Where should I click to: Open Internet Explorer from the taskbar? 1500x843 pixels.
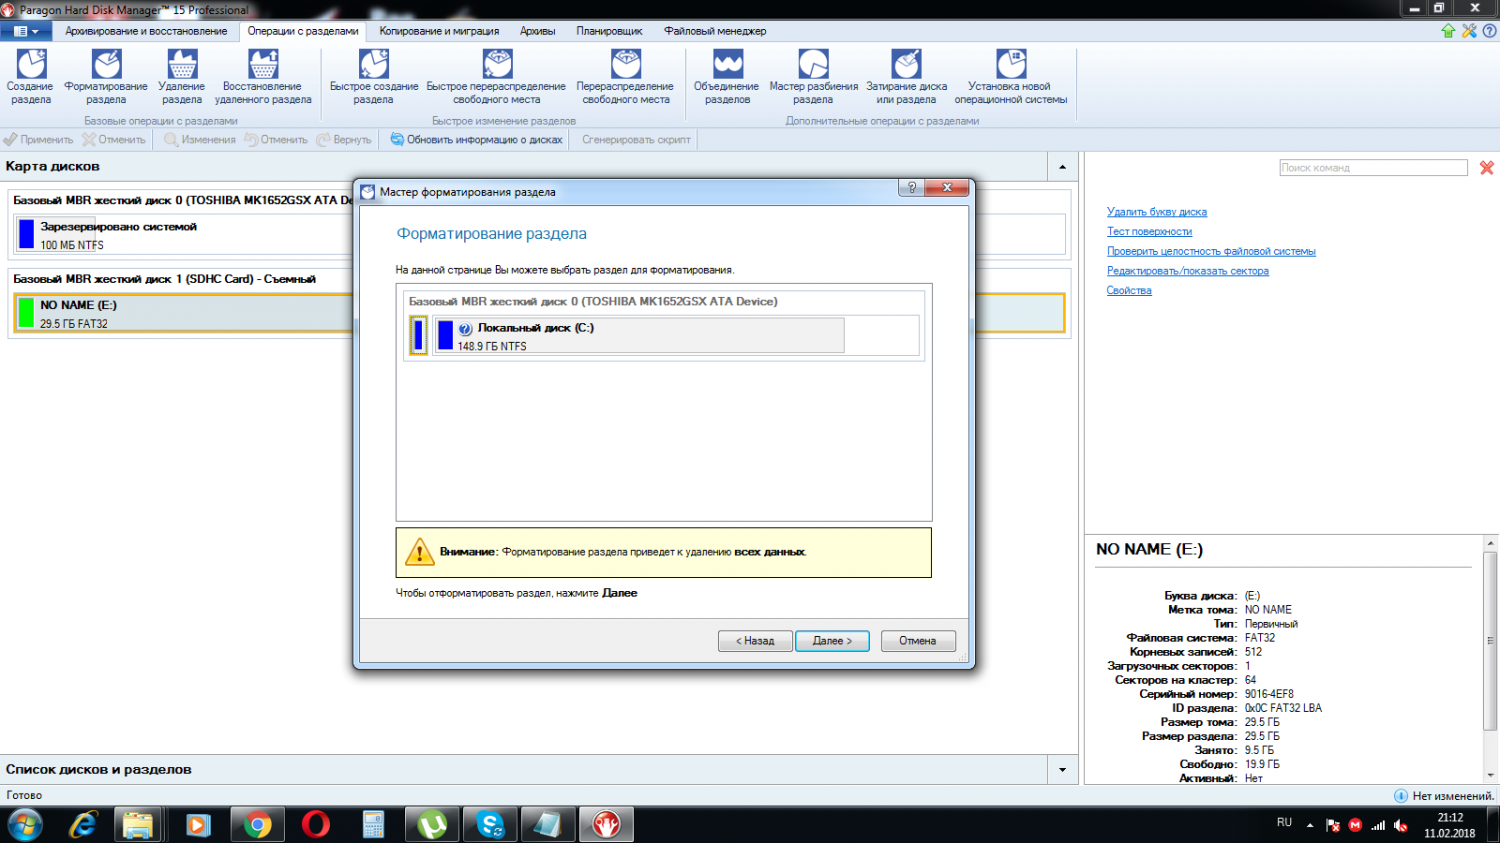point(82,825)
